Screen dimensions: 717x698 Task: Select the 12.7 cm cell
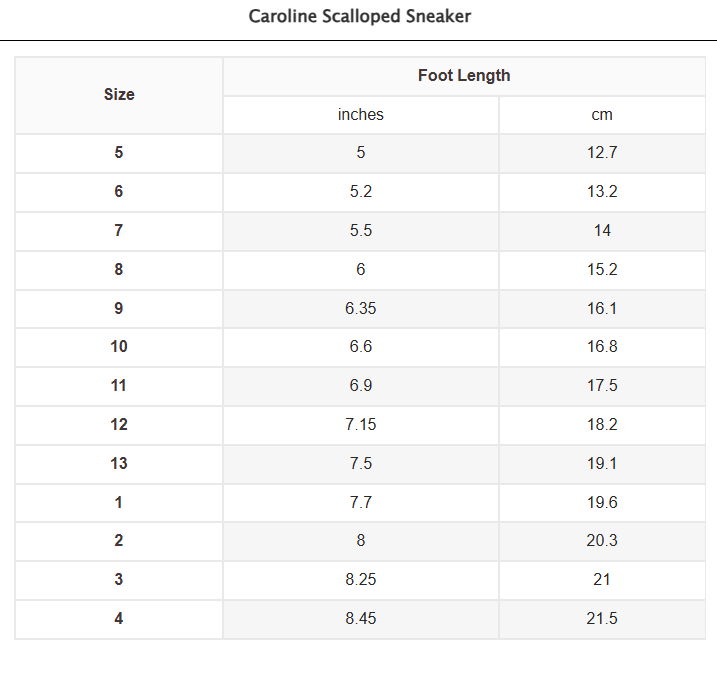602,153
